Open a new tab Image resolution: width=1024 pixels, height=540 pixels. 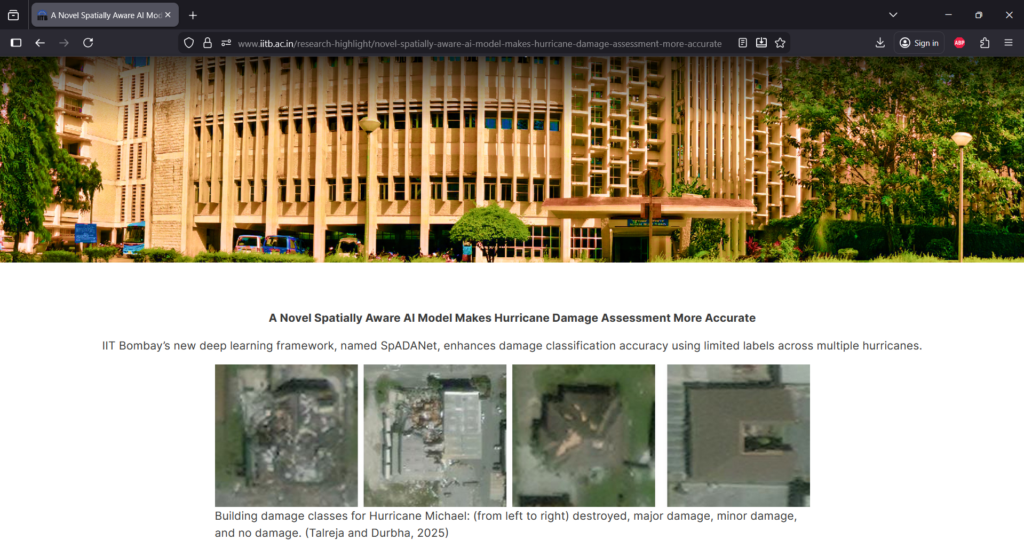[x=193, y=15]
